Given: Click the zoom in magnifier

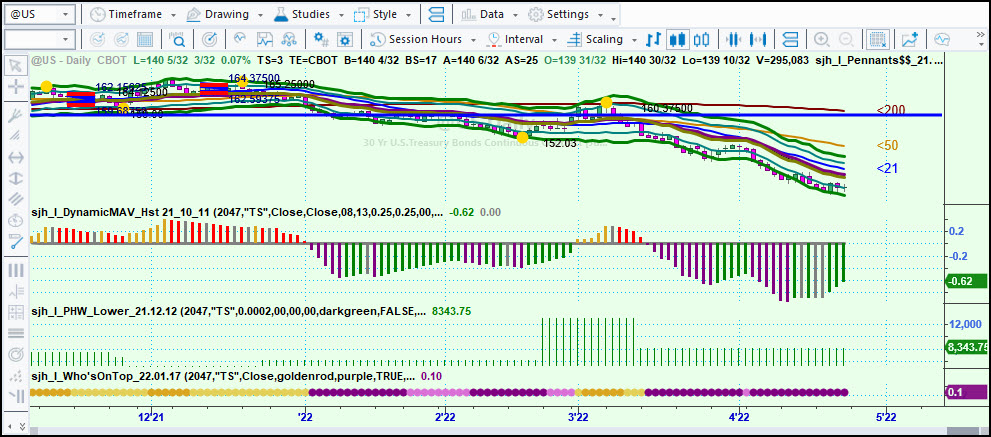Looking at the screenshot, I should click(822, 39).
